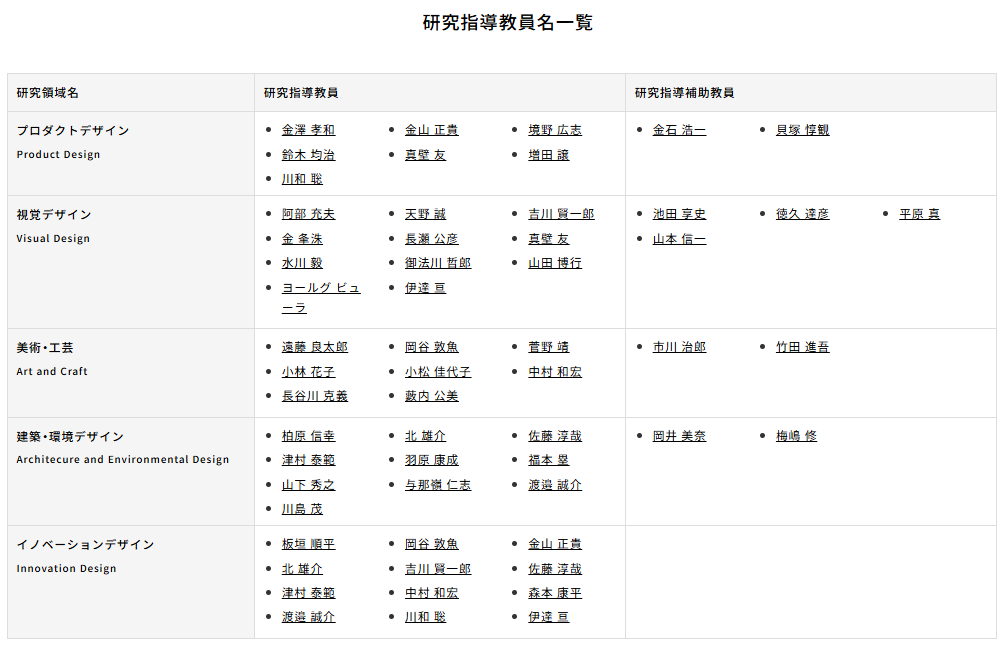Open 竹田 進吾 profile link
Viewport: 1003px width, 645px height.
tap(802, 347)
